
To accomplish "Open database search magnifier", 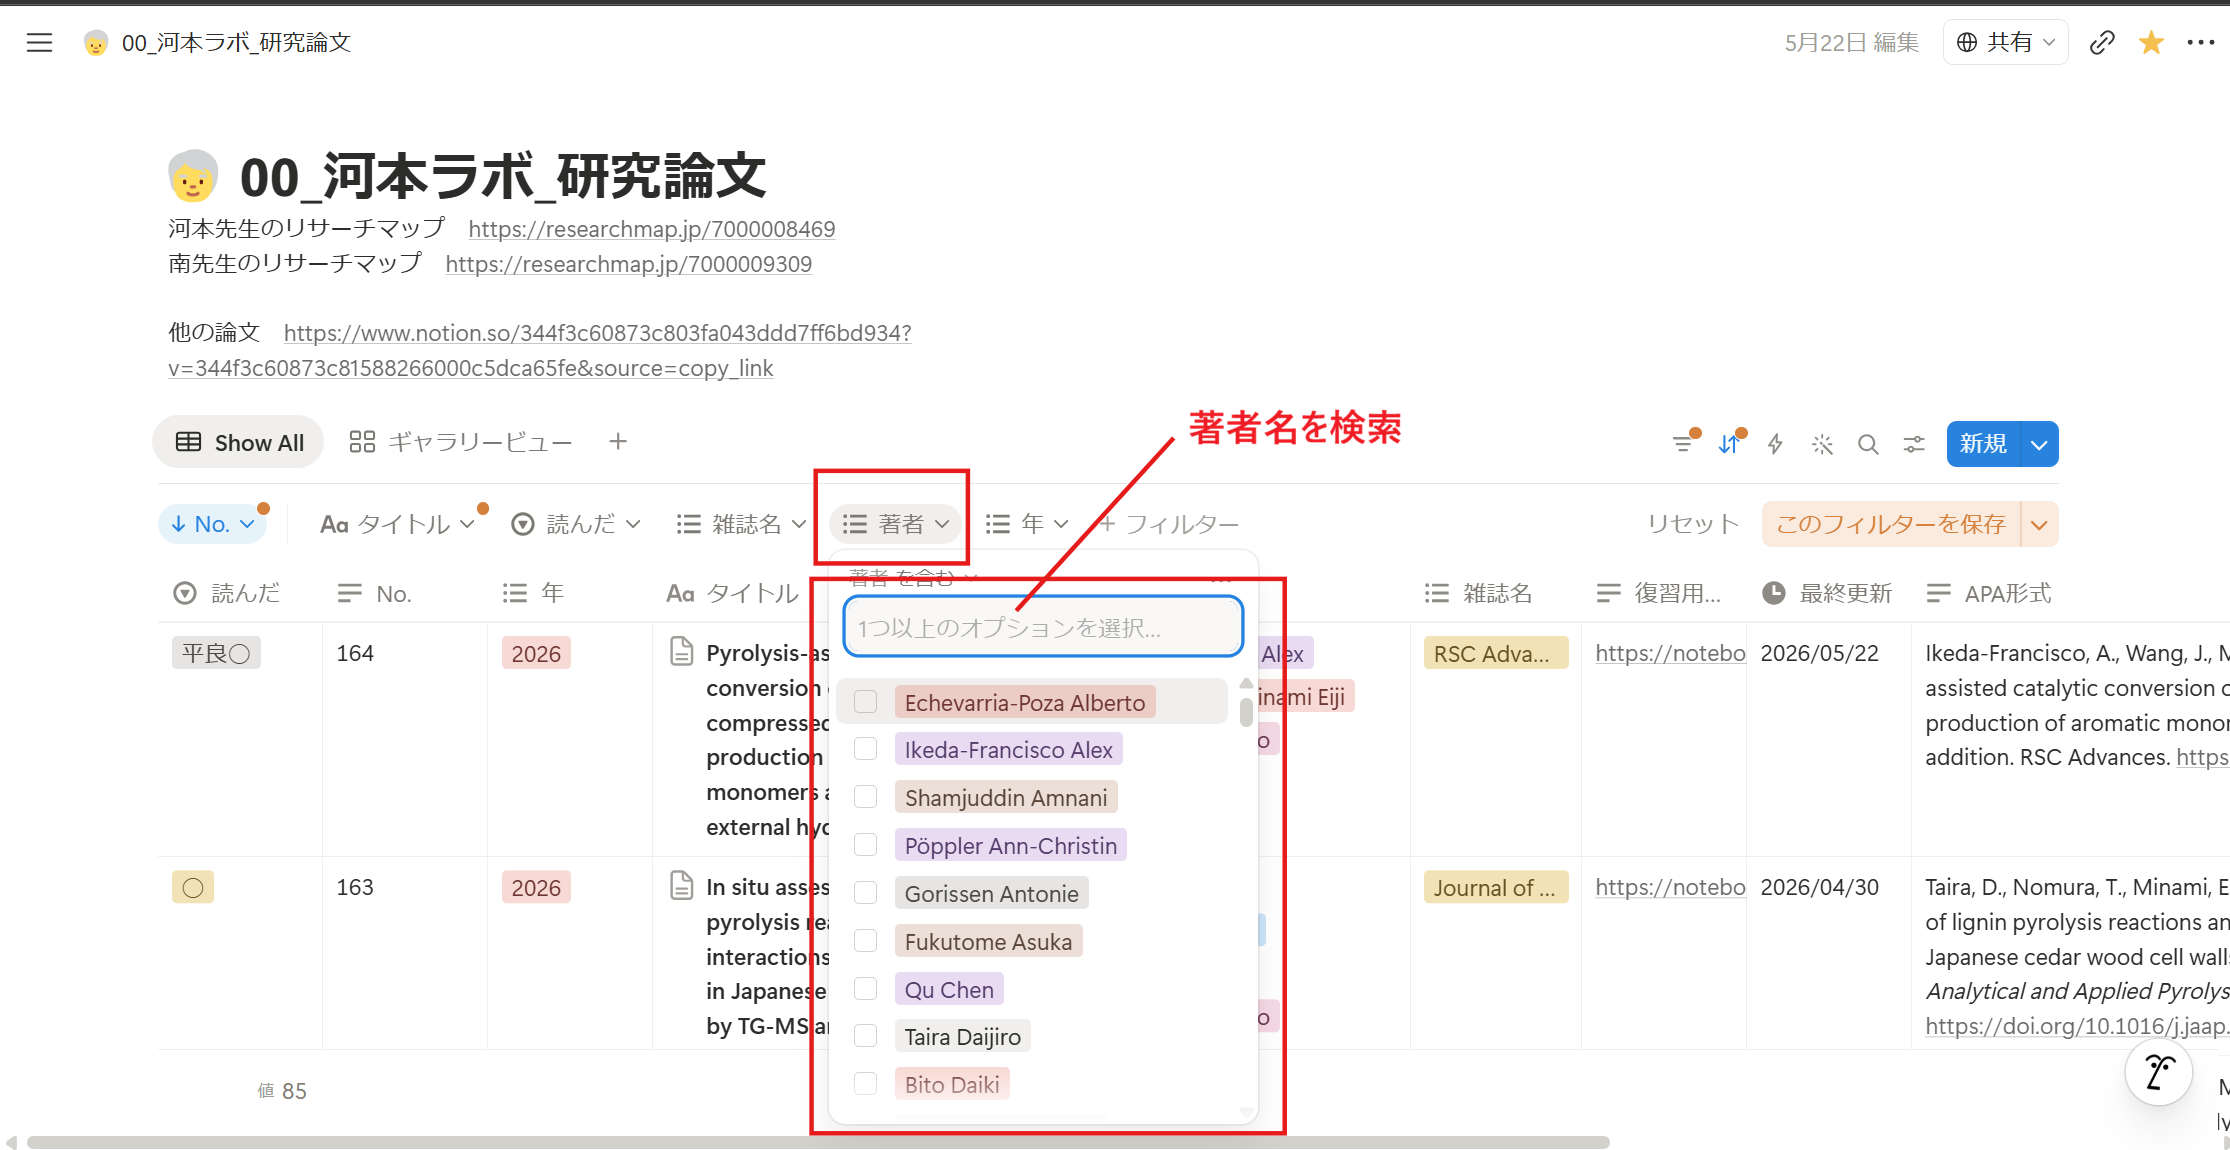I will click(x=1868, y=443).
